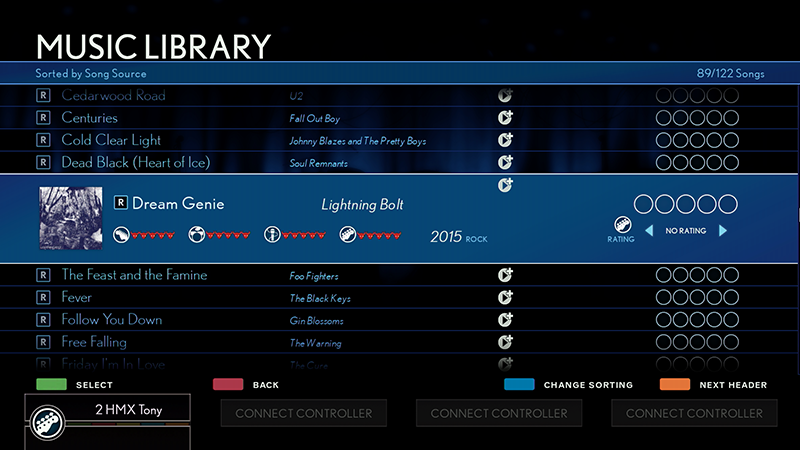Choose Follow You Down by Gin Blossoms
The image size is (800, 450).
click(x=111, y=320)
